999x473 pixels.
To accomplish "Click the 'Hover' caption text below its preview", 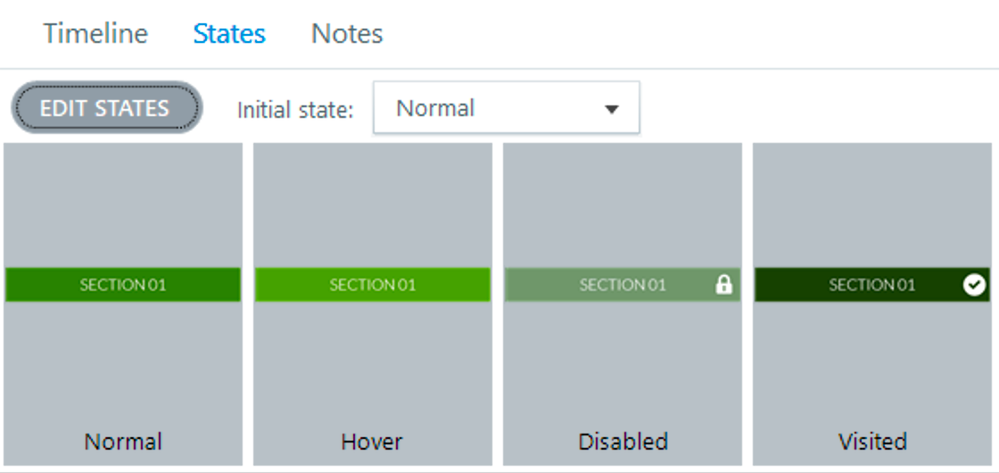I will click(x=372, y=441).
